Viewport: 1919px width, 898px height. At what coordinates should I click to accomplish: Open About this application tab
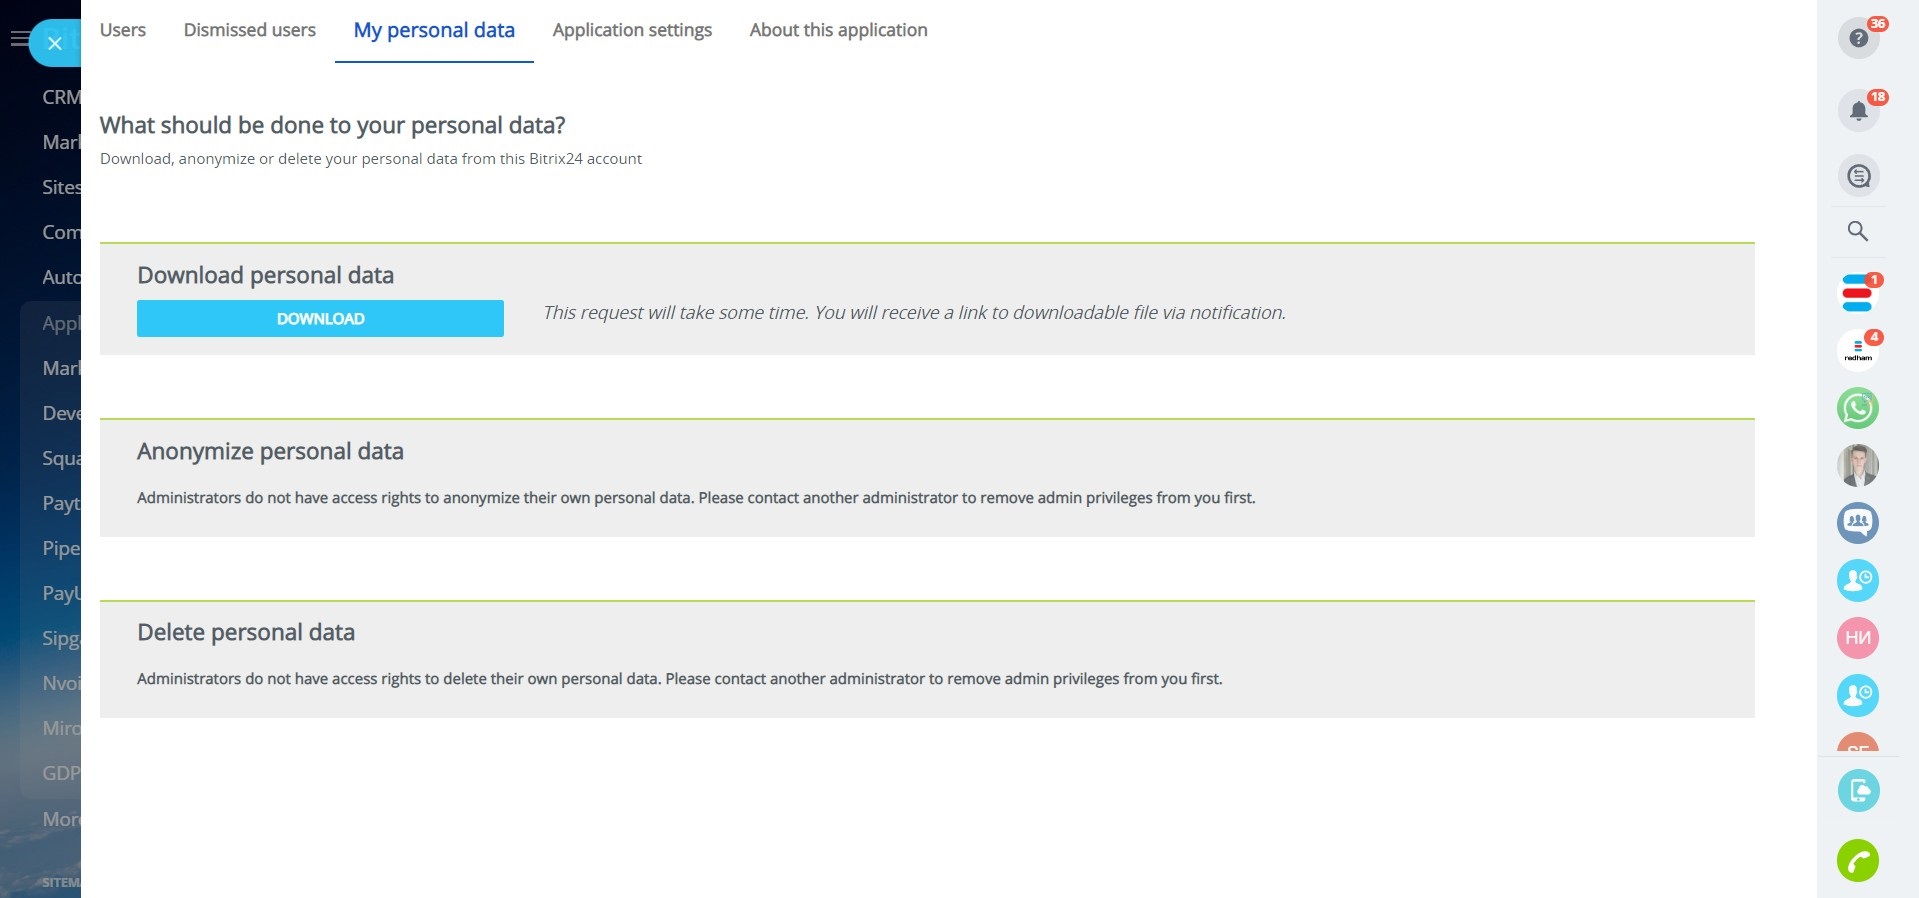pos(838,30)
